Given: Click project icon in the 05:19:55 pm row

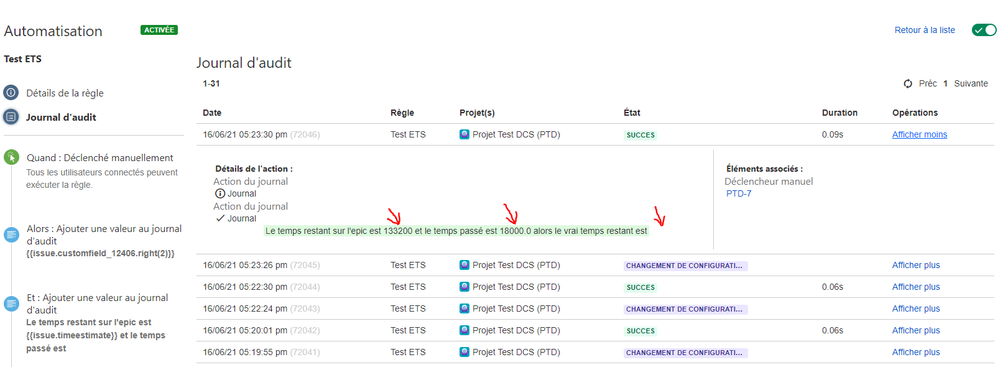Looking at the screenshot, I should pos(464,352).
